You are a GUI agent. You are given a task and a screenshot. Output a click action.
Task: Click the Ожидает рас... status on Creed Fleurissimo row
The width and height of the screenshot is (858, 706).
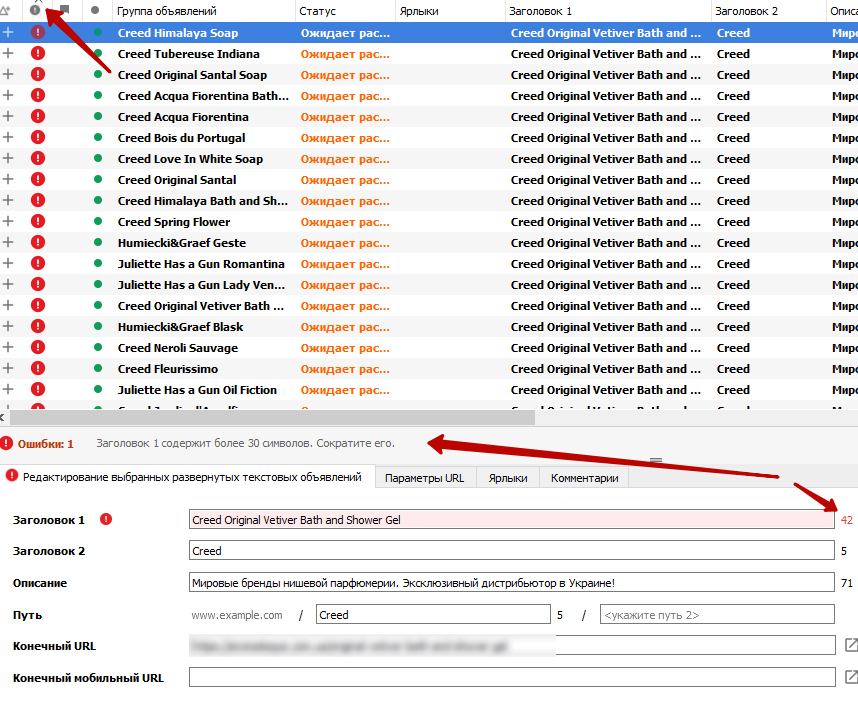pos(345,369)
